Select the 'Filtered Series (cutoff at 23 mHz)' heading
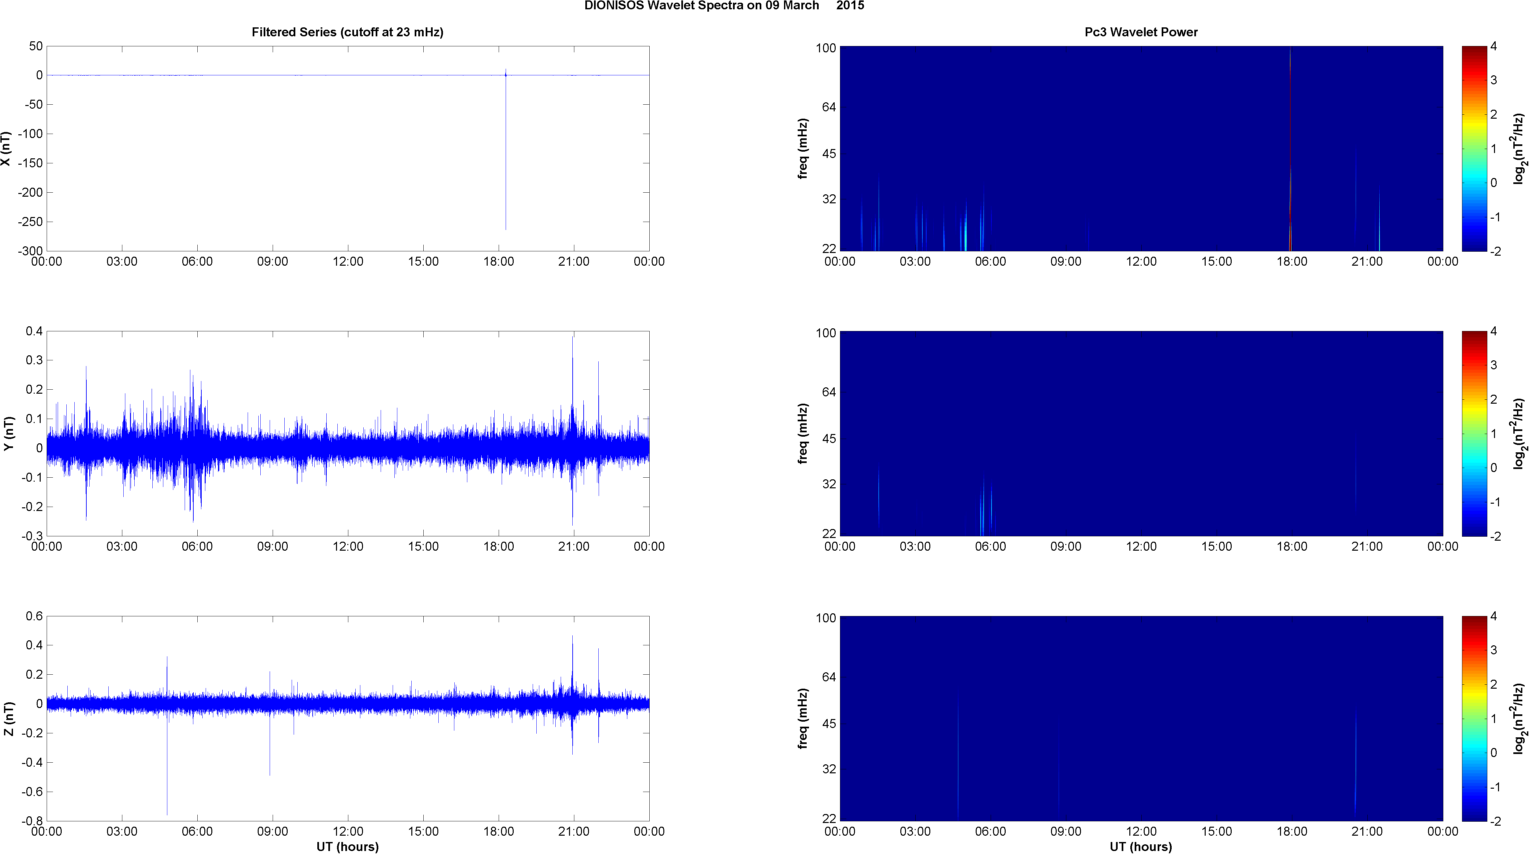Screen dimensions: 1529x854 coord(347,32)
